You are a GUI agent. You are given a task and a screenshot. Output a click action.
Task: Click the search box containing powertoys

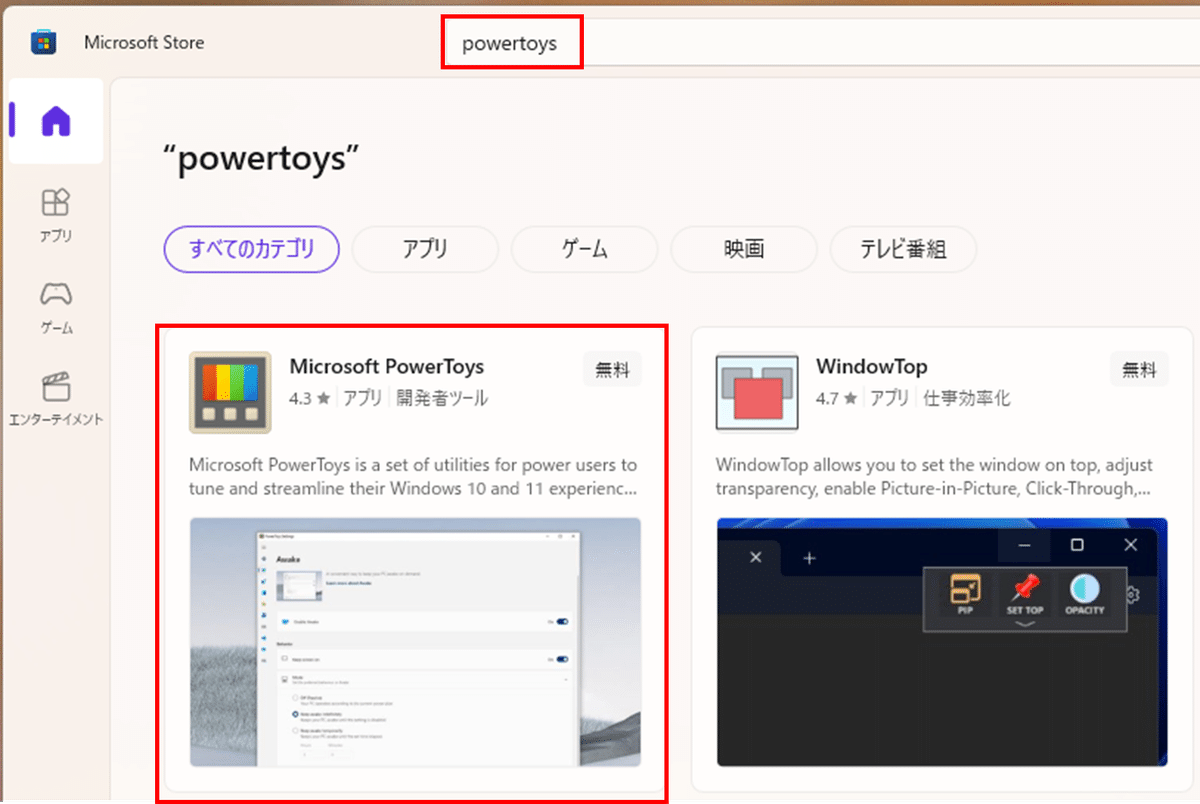[820, 44]
